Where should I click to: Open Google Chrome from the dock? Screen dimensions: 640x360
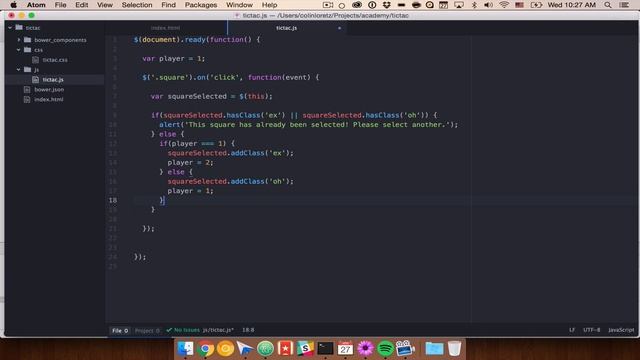coord(205,349)
